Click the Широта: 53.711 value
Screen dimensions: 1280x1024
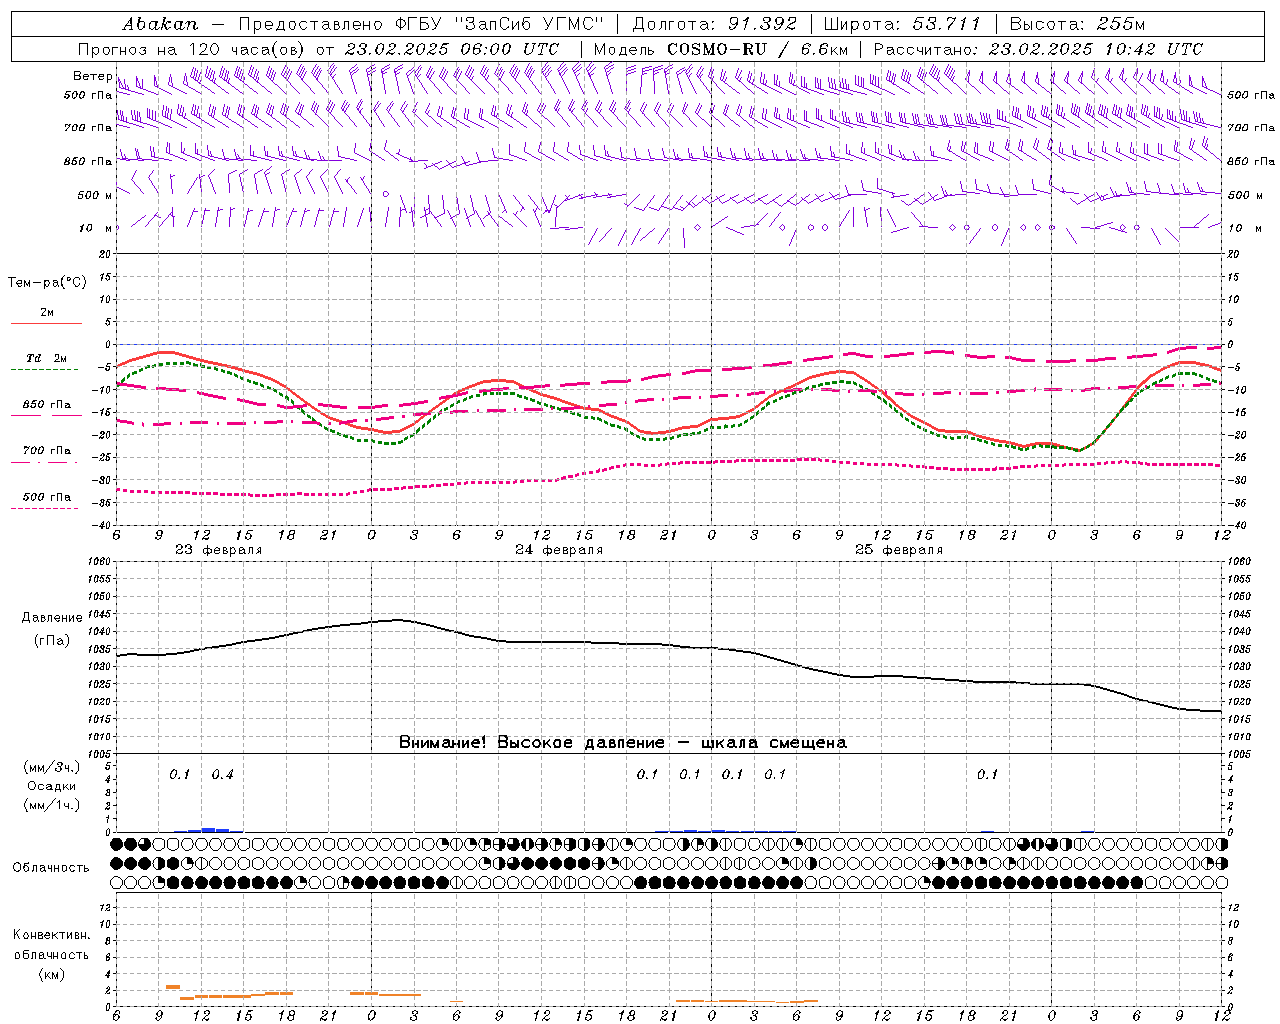tap(904, 23)
